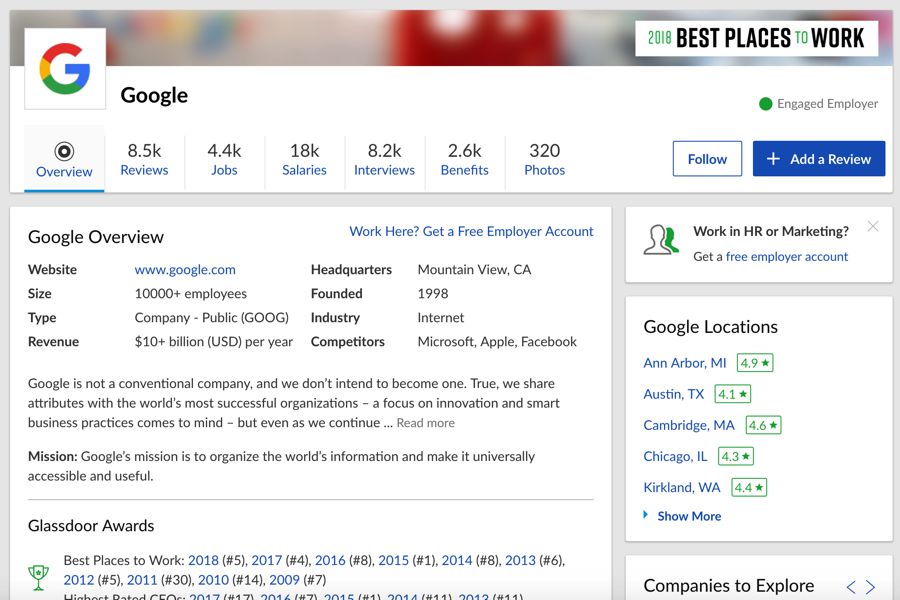Open the 8.2k Interviews tab
The height and width of the screenshot is (600, 900).
pos(385,159)
